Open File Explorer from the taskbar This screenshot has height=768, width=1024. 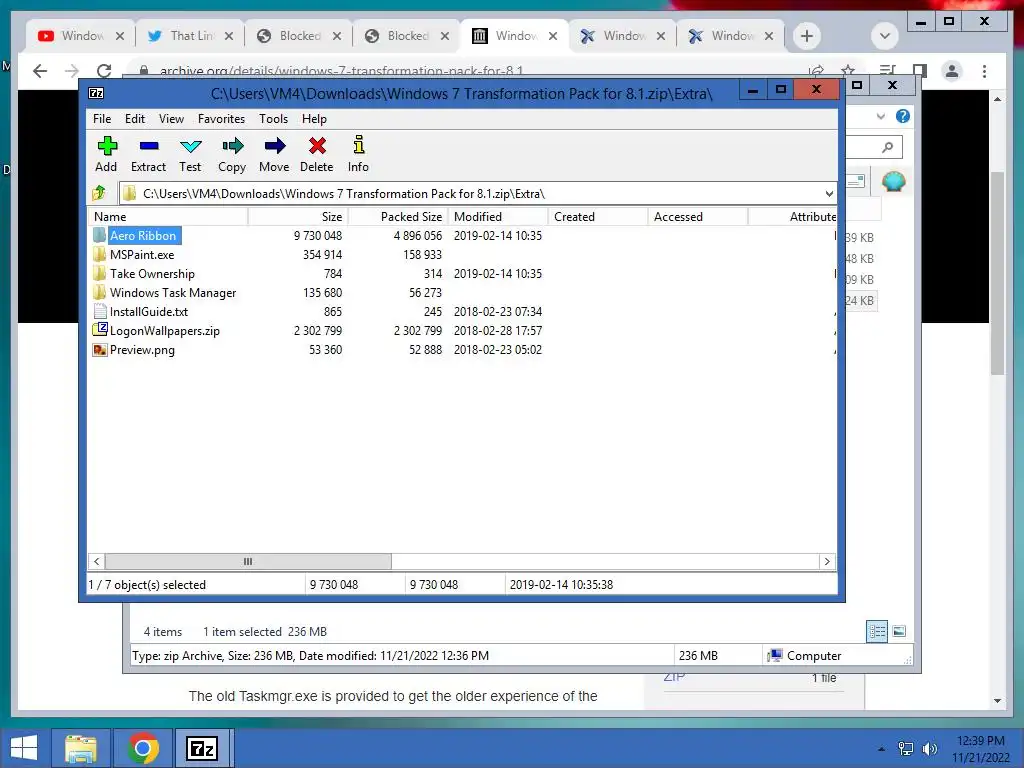(81, 748)
